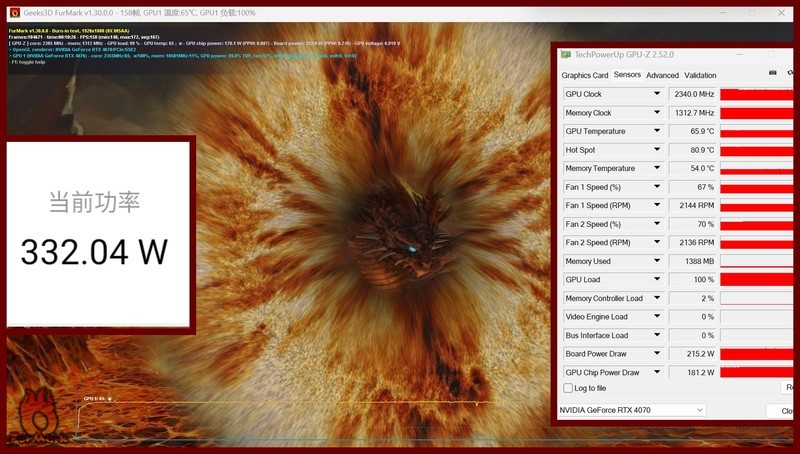Image resolution: width=800 pixels, height=454 pixels.
Task: Click the FurMark flame icon in title bar
Action: point(15,12)
